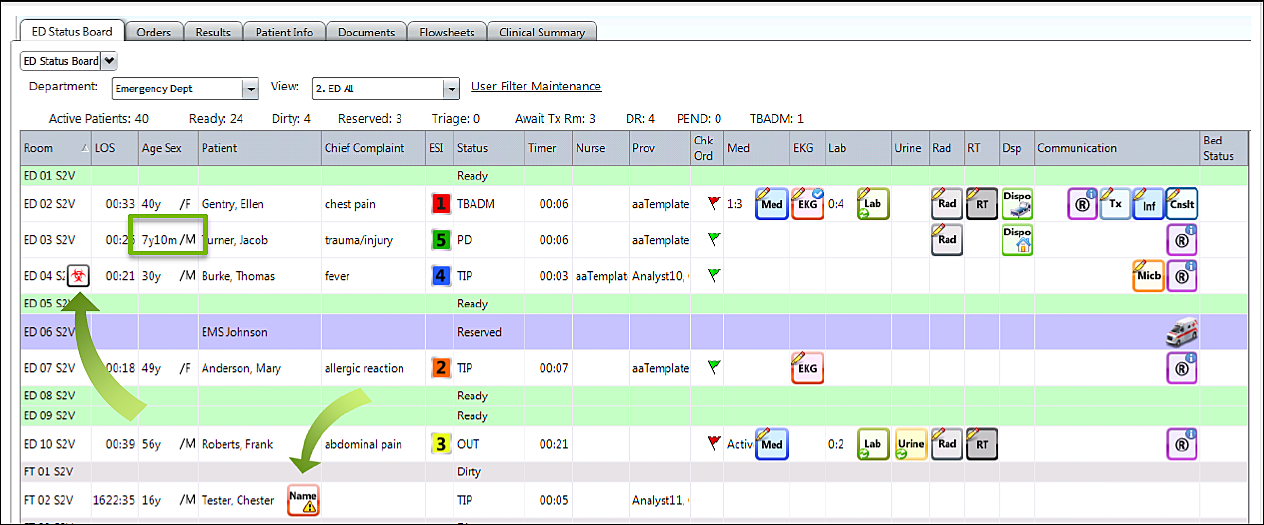Click the ® icon in Anderson, Mary's row
The height and width of the screenshot is (525, 1264).
click(1182, 368)
